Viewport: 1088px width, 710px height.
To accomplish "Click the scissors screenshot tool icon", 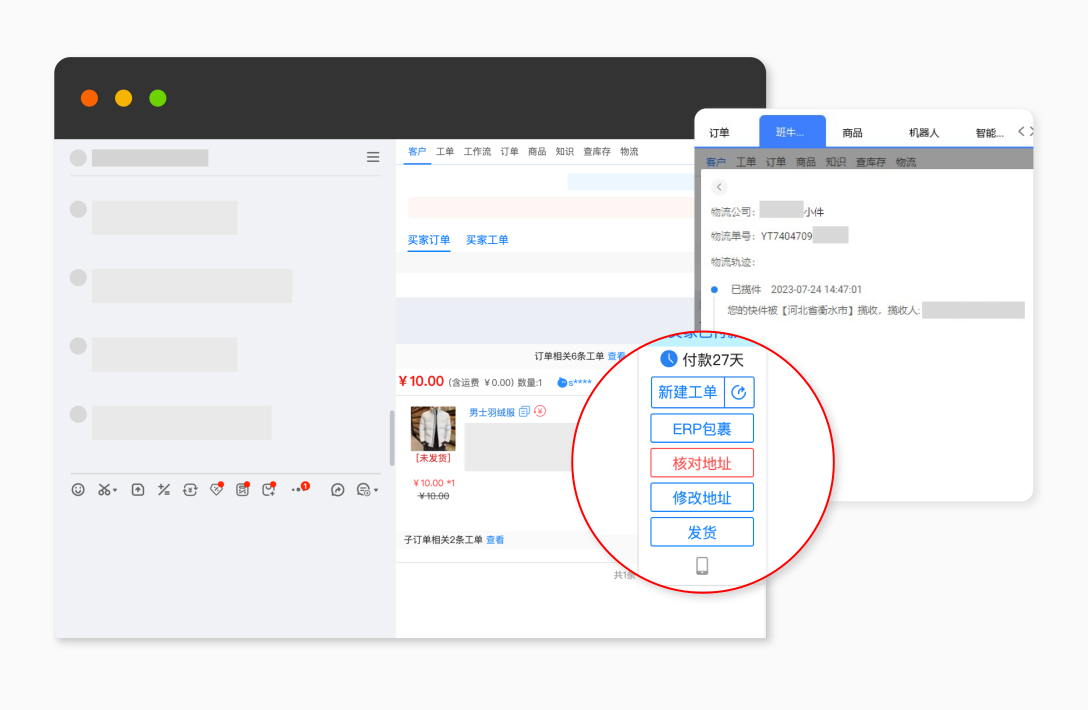I will click(104, 490).
